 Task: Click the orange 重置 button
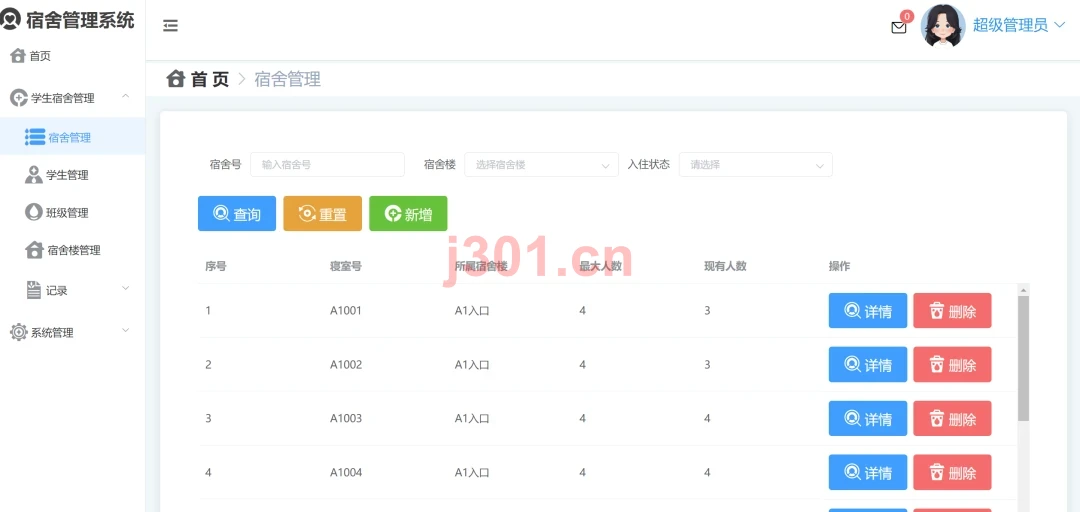coord(322,214)
